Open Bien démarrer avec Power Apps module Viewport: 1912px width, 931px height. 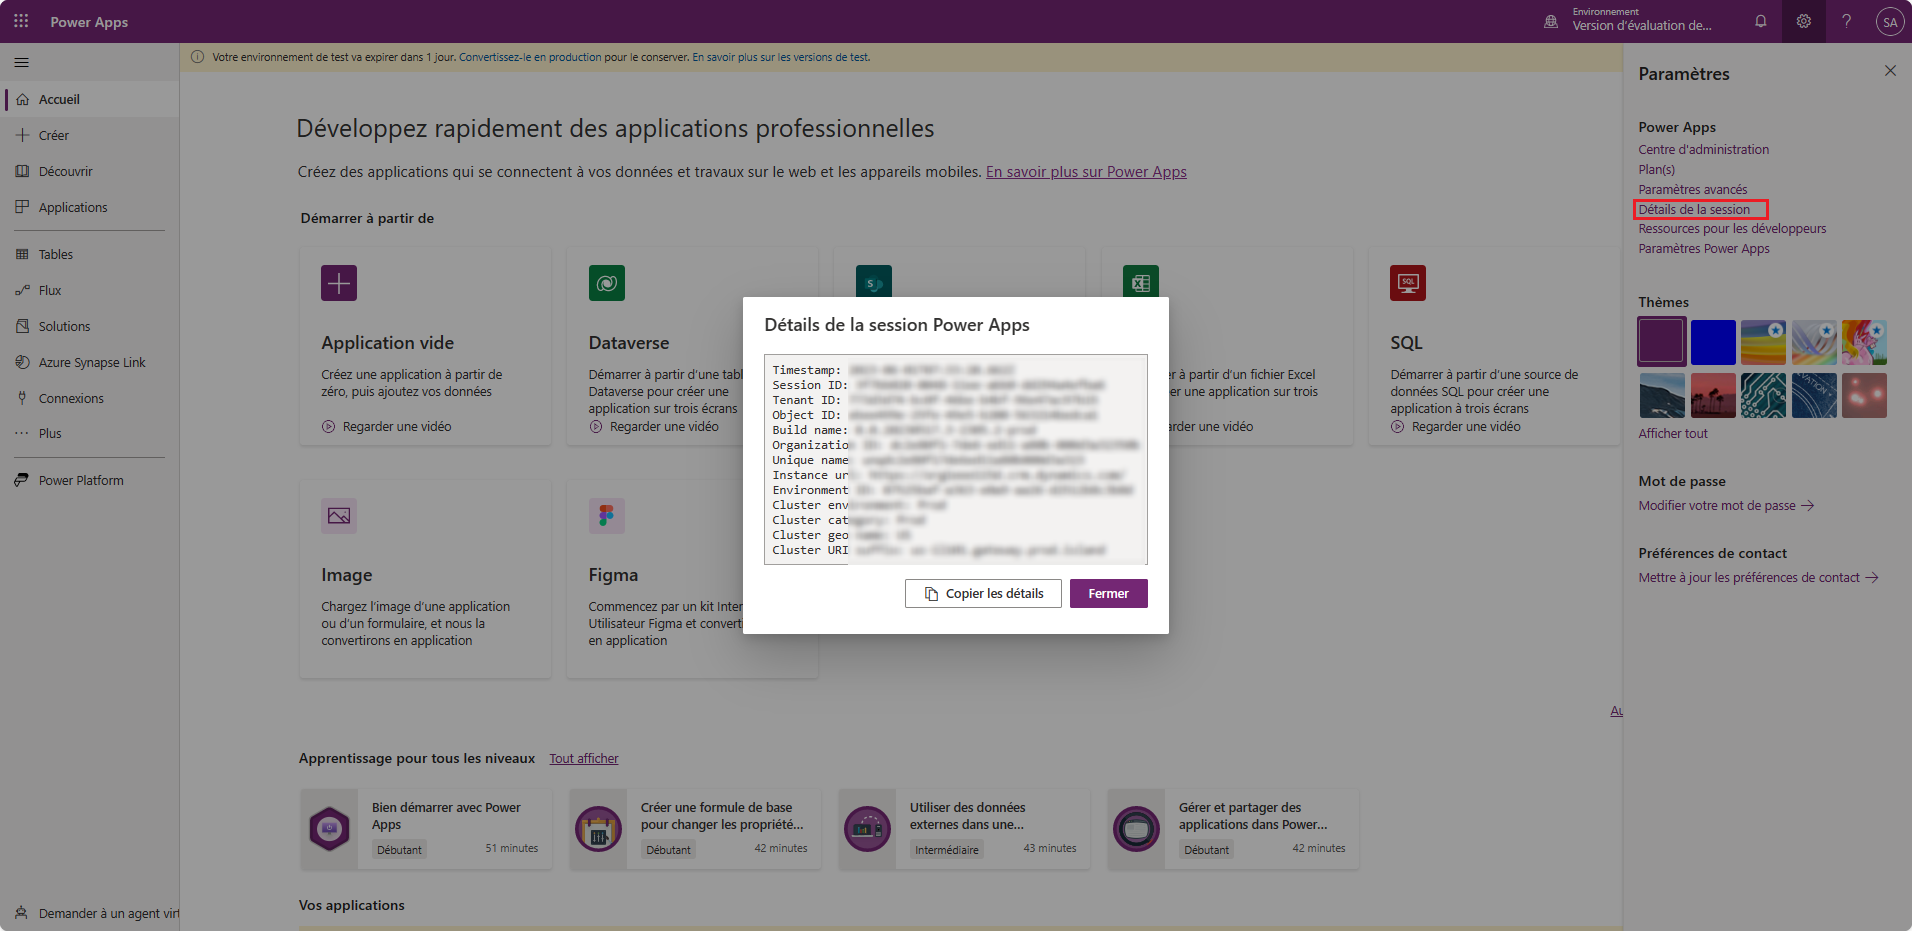tap(426, 828)
